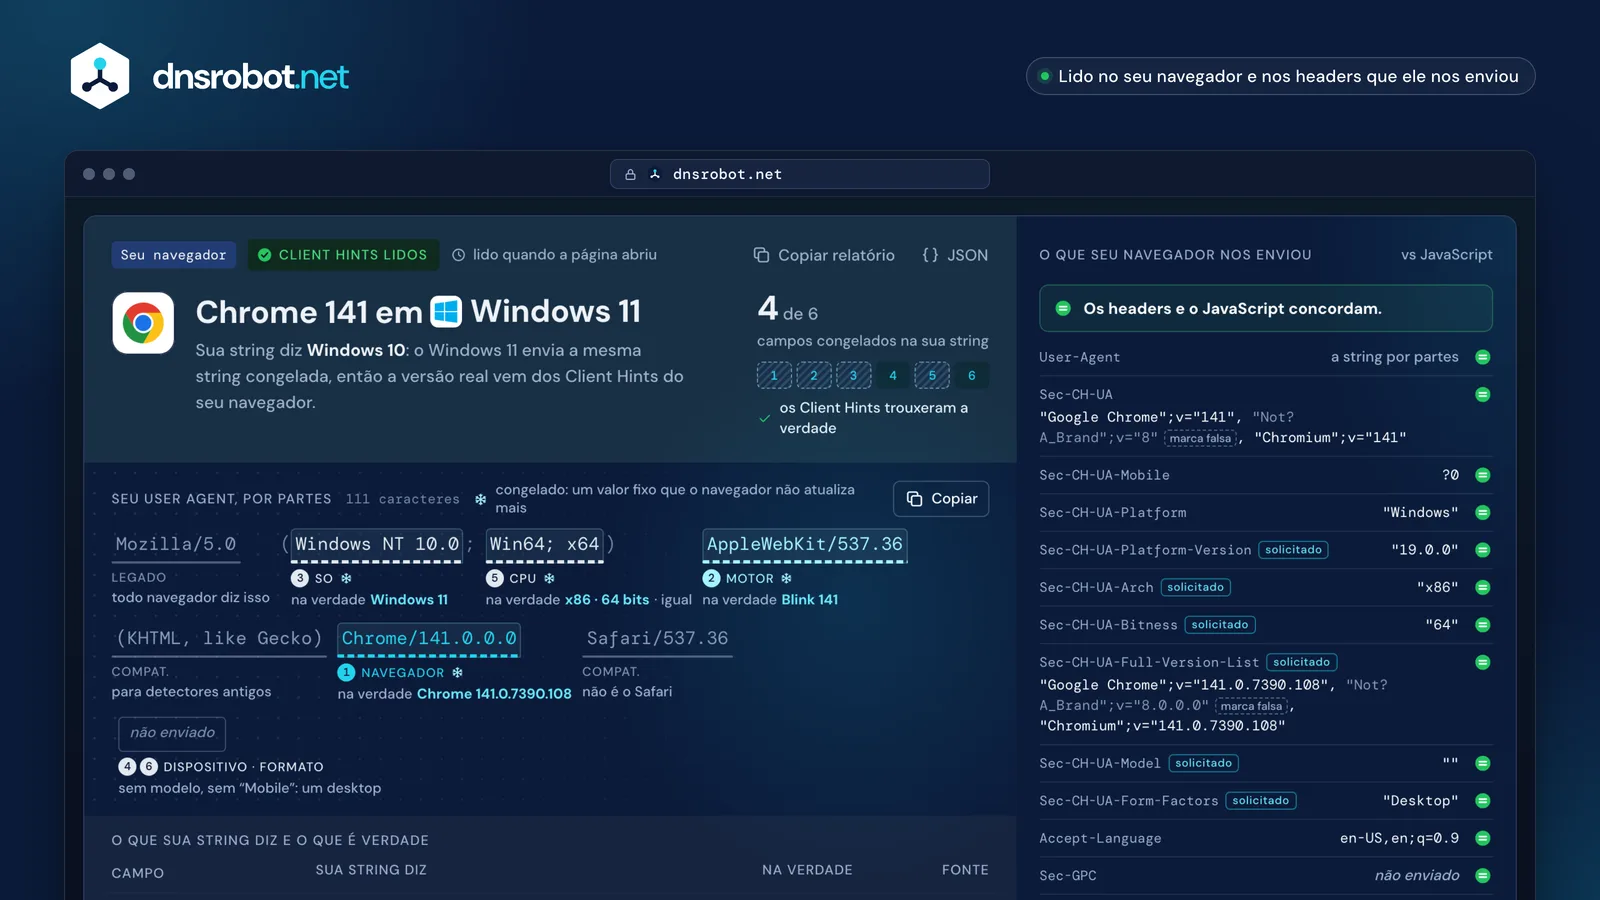Click the AppleWebKit/537.36 token
Viewport: 1600px width, 900px height.
(805, 544)
